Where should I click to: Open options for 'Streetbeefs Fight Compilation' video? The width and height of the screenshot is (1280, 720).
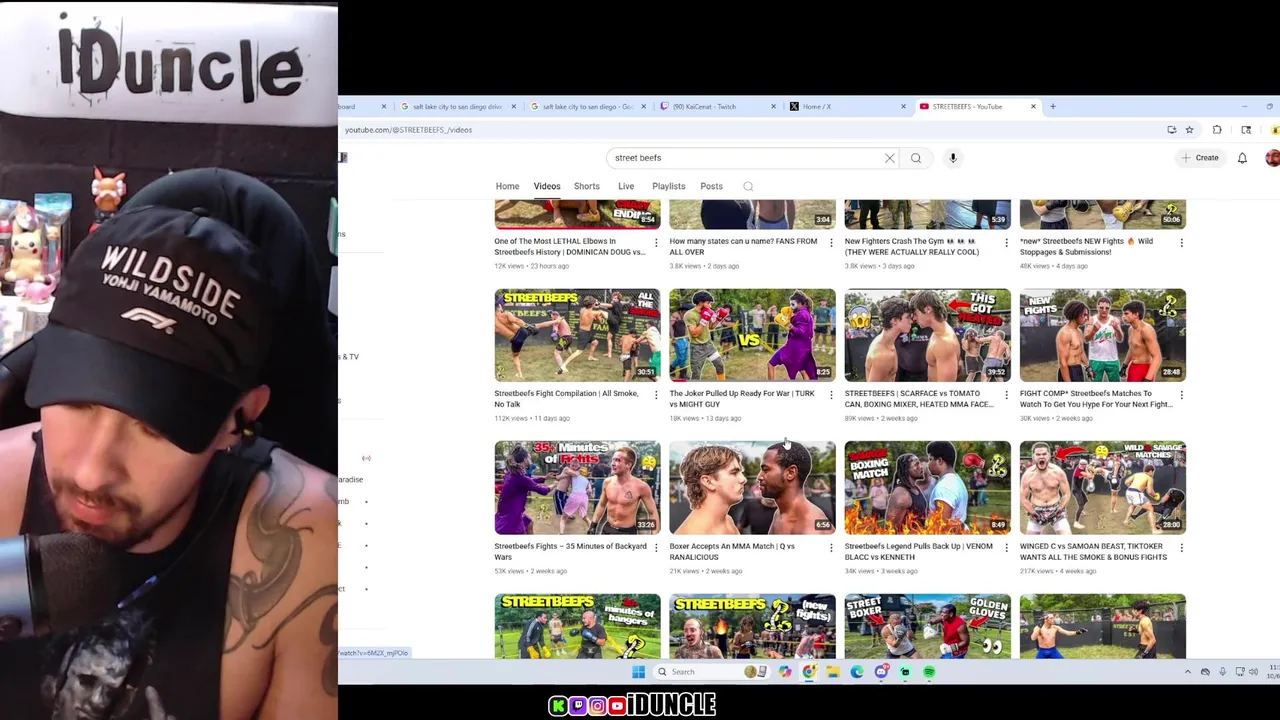click(x=656, y=395)
